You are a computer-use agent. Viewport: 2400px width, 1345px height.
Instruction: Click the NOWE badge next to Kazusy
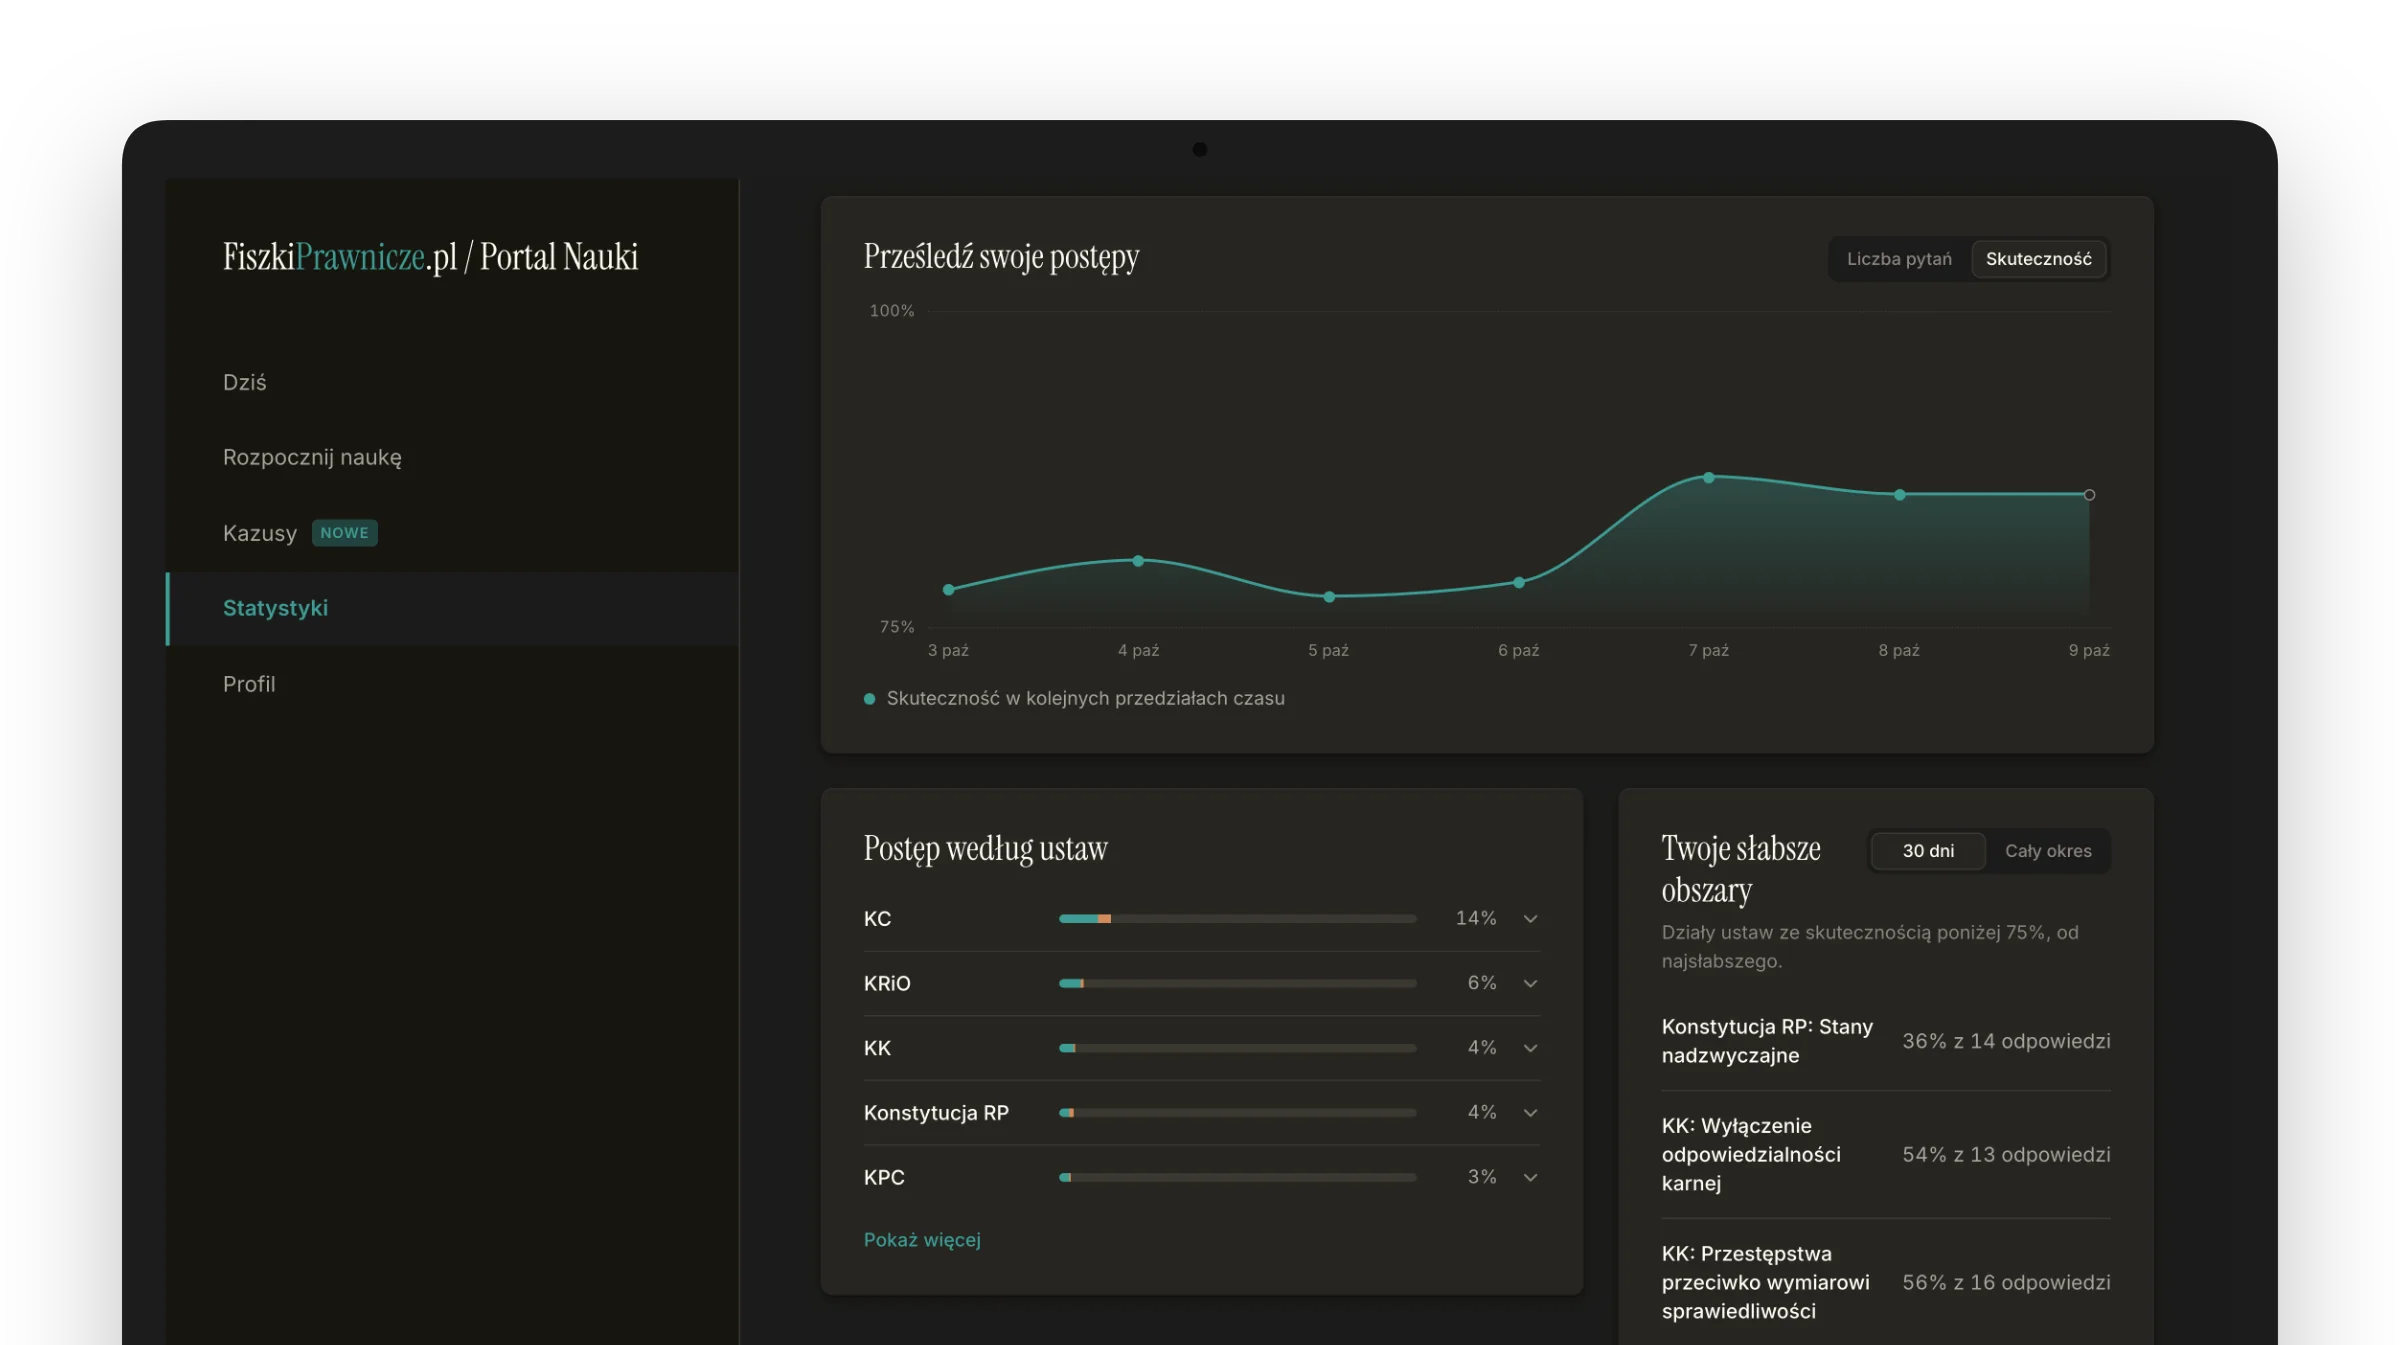345,533
